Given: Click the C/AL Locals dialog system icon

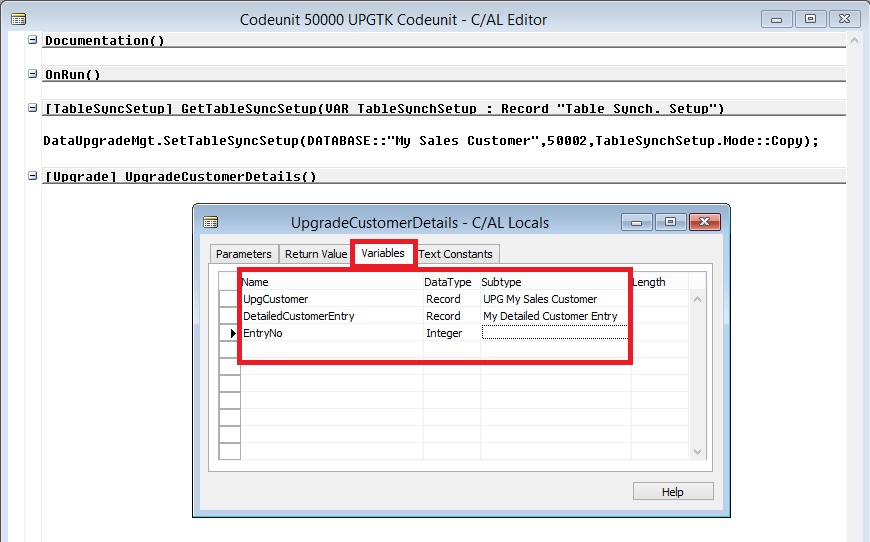Looking at the screenshot, I should pos(210,222).
